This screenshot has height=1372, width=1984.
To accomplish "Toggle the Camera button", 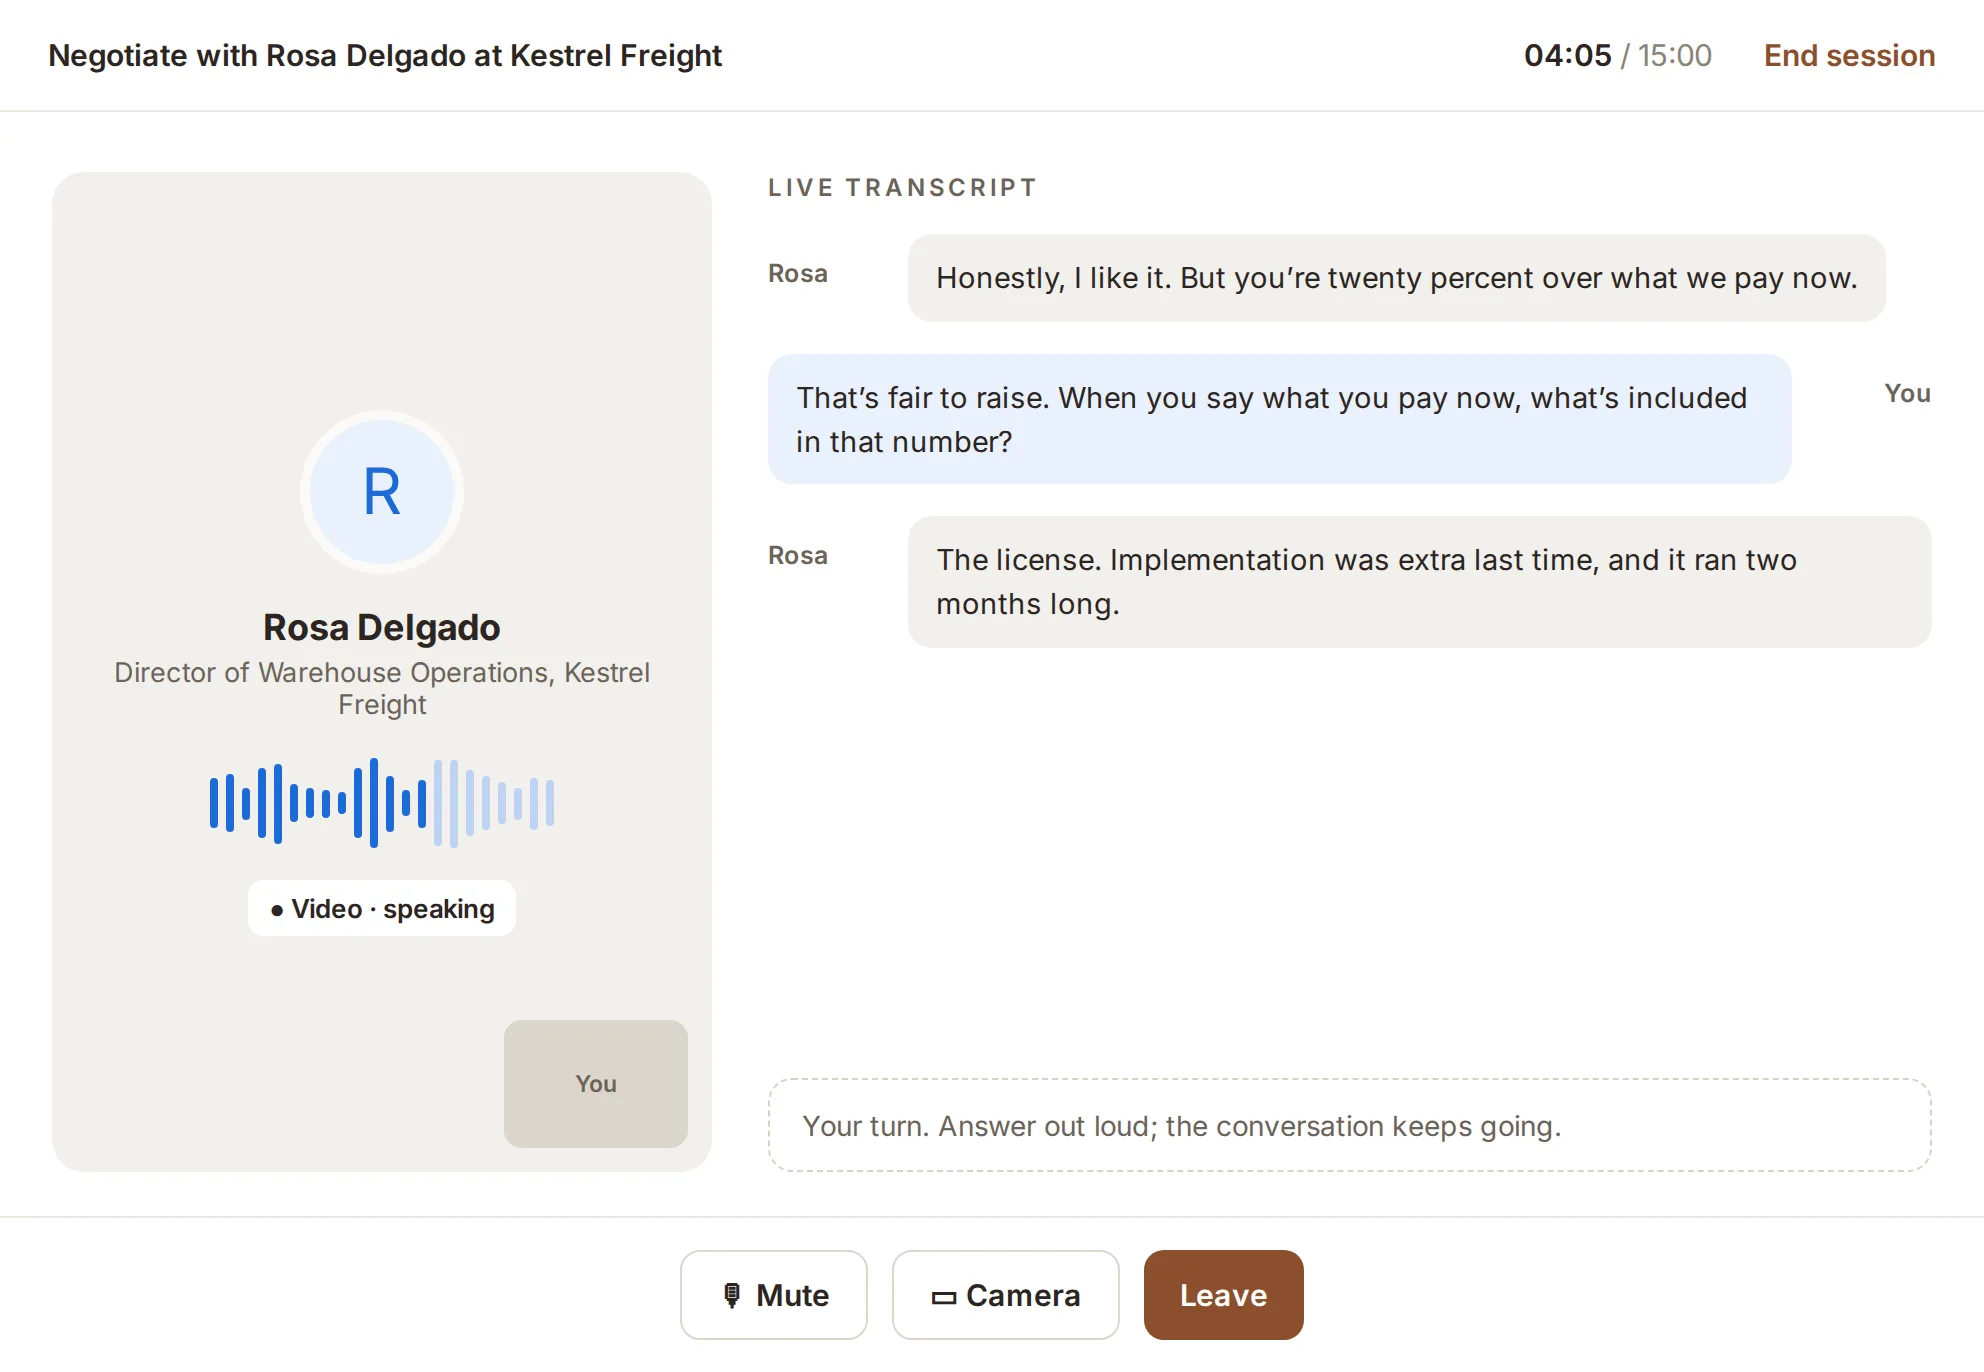I will tap(1005, 1294).
